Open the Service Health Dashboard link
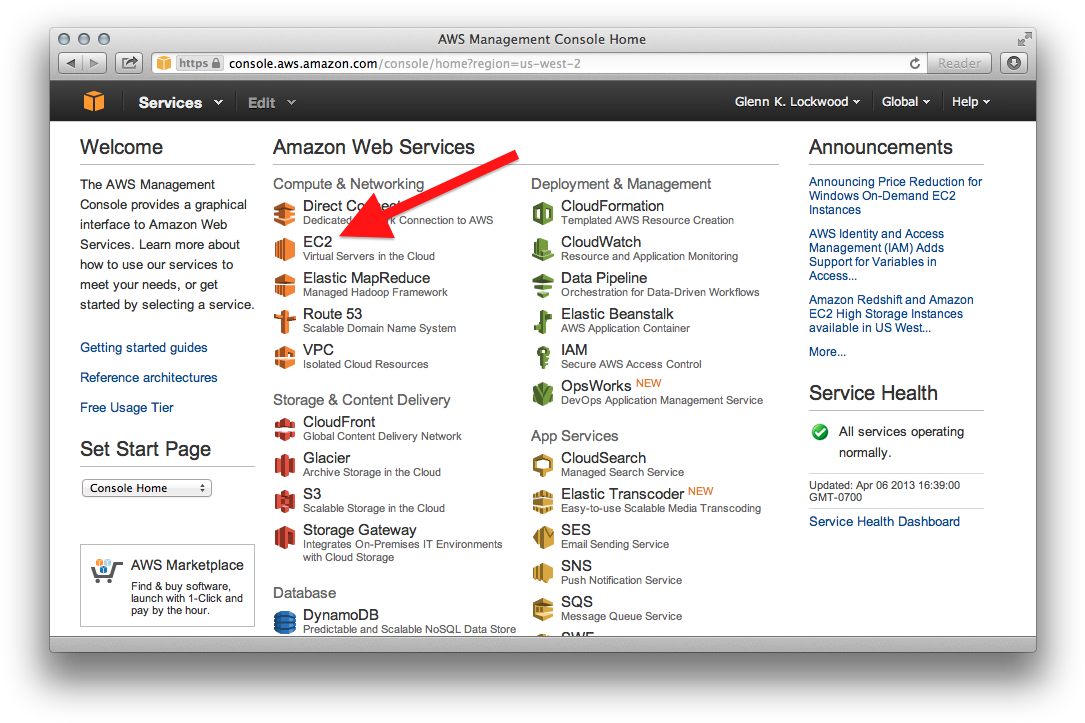 click(x=884, y=521)
